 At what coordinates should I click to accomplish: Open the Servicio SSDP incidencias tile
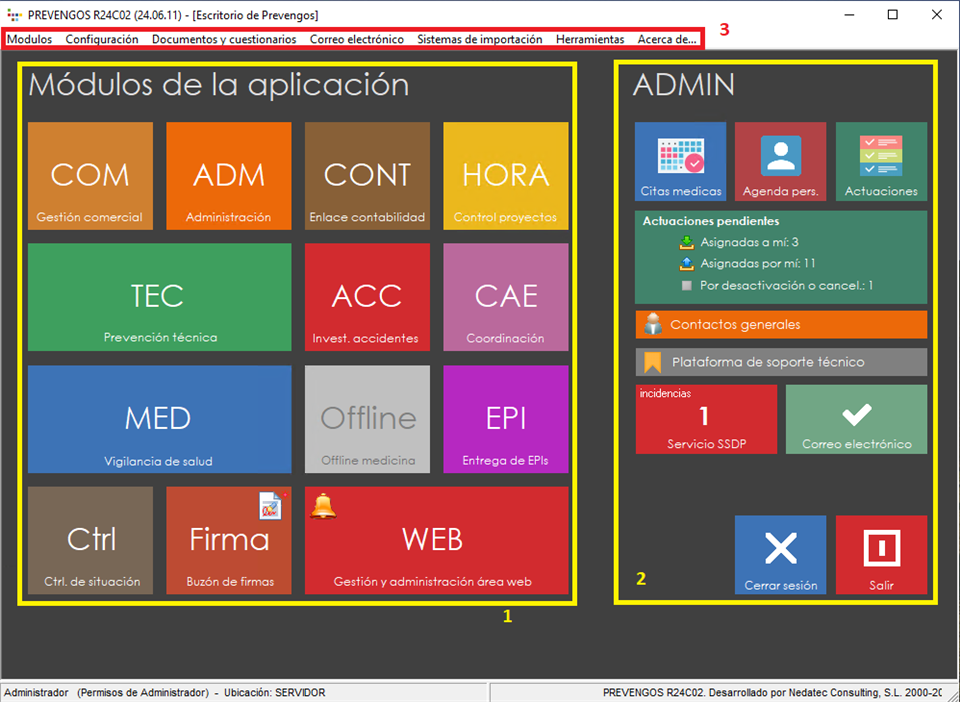pos(705,419)
